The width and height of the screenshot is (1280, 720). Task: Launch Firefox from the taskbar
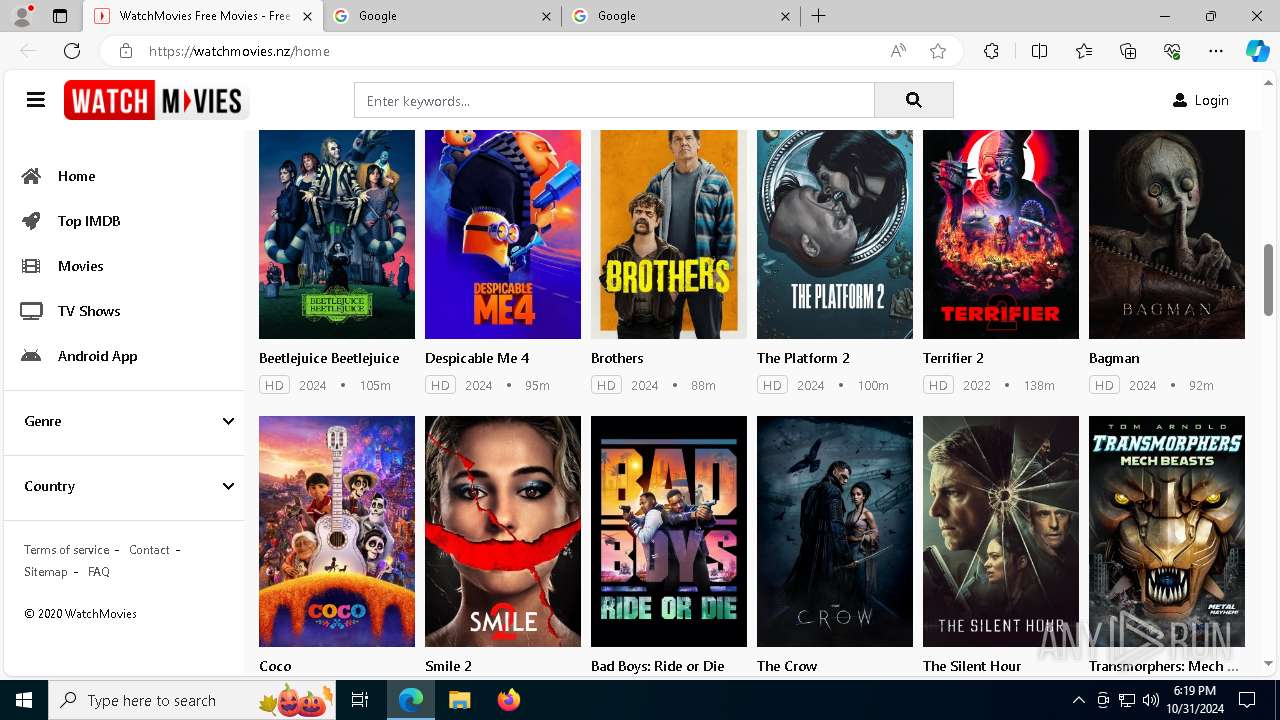508,700
